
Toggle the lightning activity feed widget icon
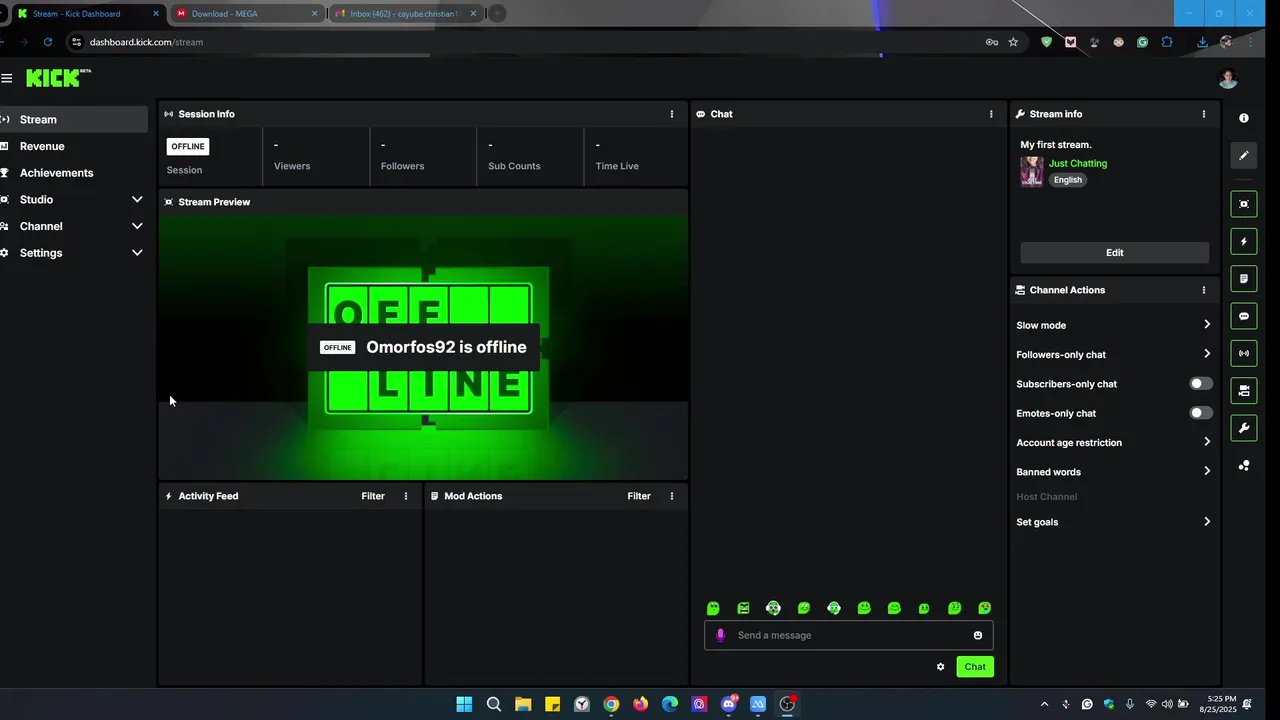pyautogui.click(x=1244, y=241)
